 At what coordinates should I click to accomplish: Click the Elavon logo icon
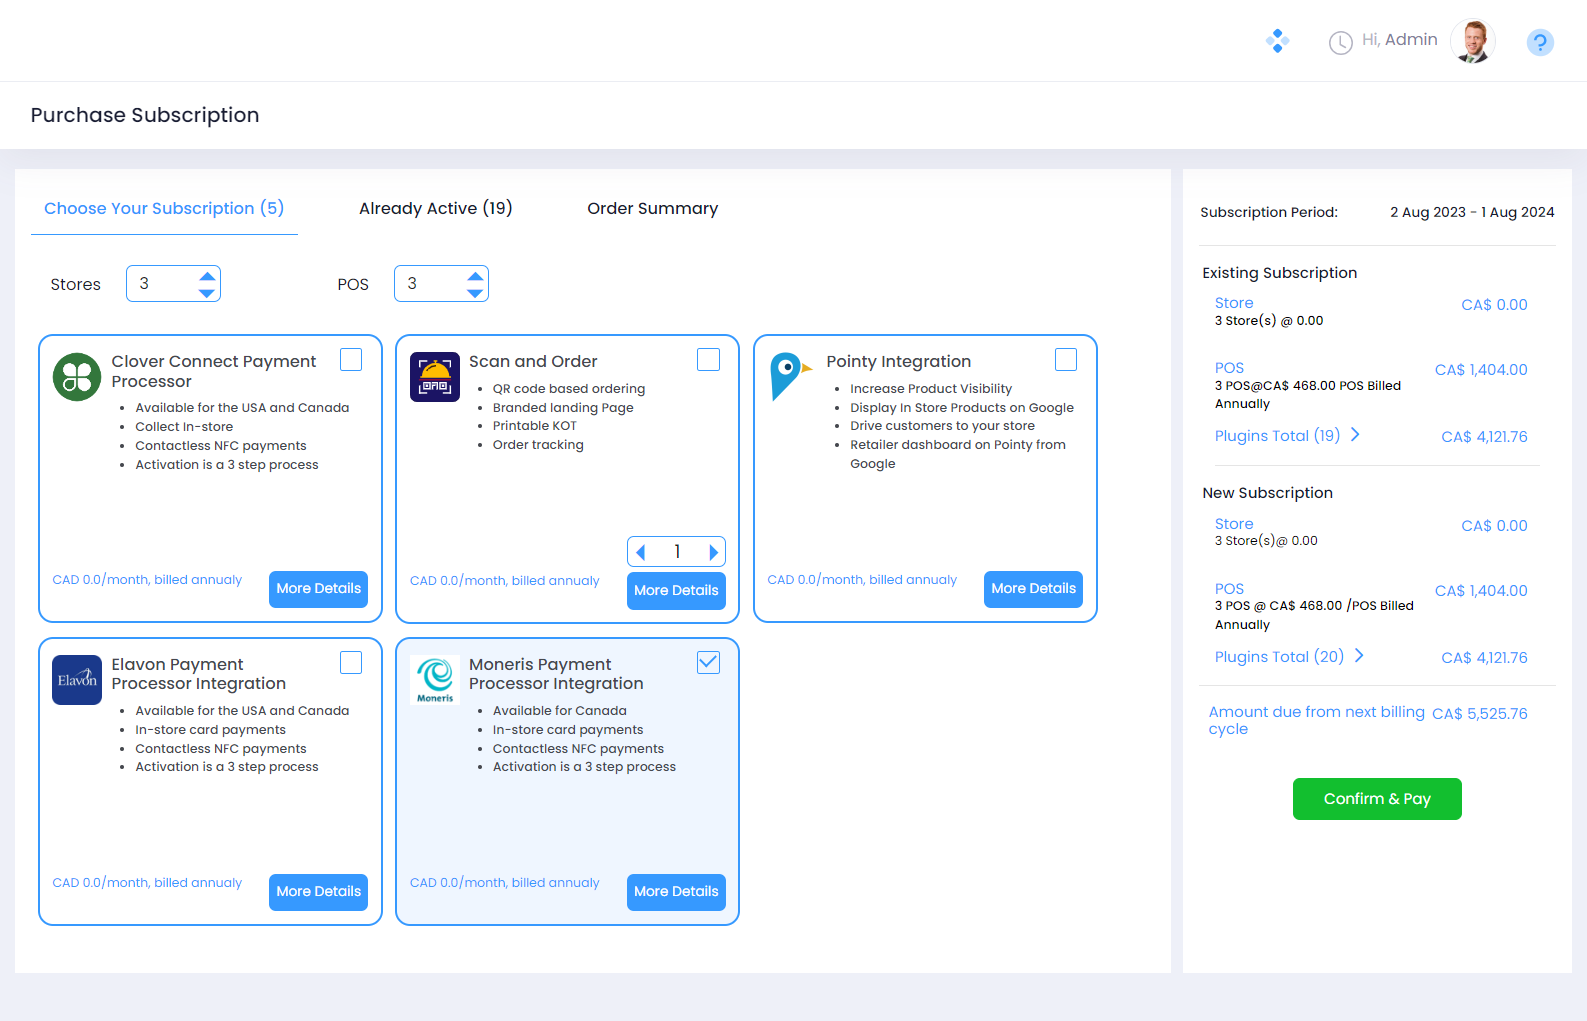[x=77, y=680]
